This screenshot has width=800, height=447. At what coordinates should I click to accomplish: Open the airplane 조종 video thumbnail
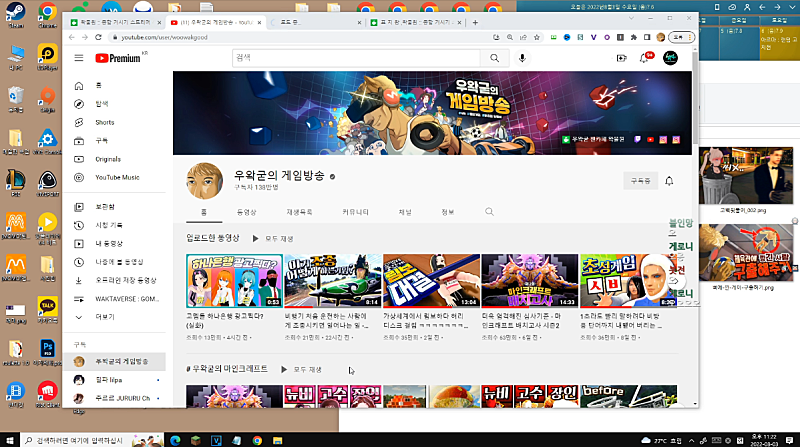point(333,281)
